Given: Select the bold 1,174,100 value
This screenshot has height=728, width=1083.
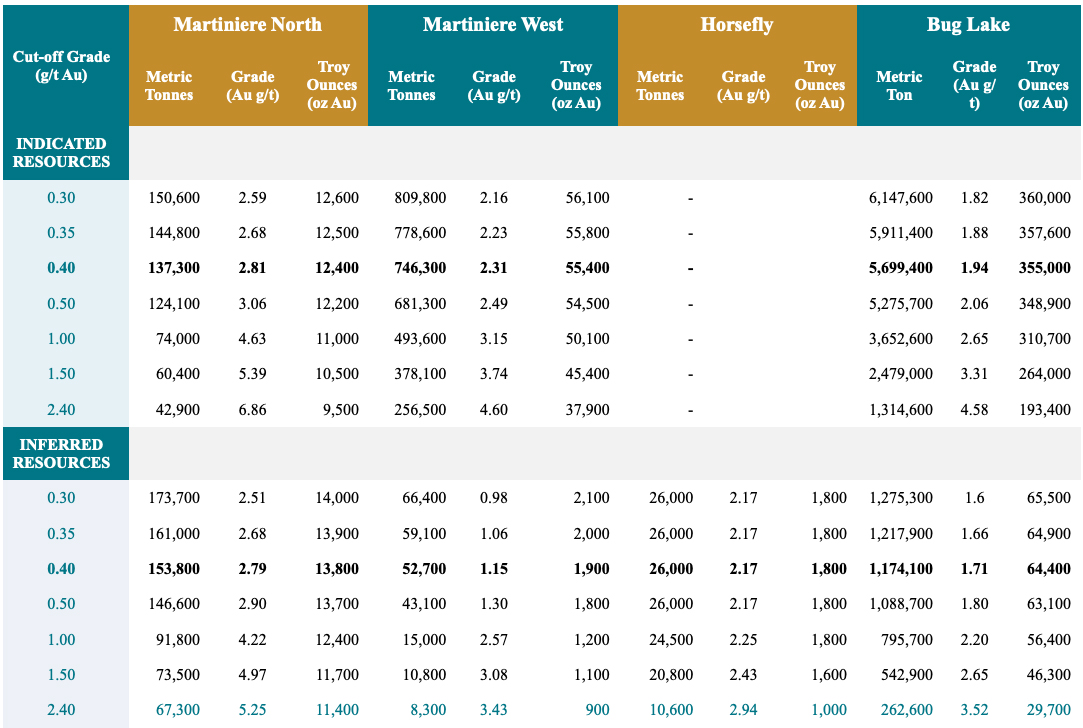Looking at the screenshot, I should click(x=901, y=568).
